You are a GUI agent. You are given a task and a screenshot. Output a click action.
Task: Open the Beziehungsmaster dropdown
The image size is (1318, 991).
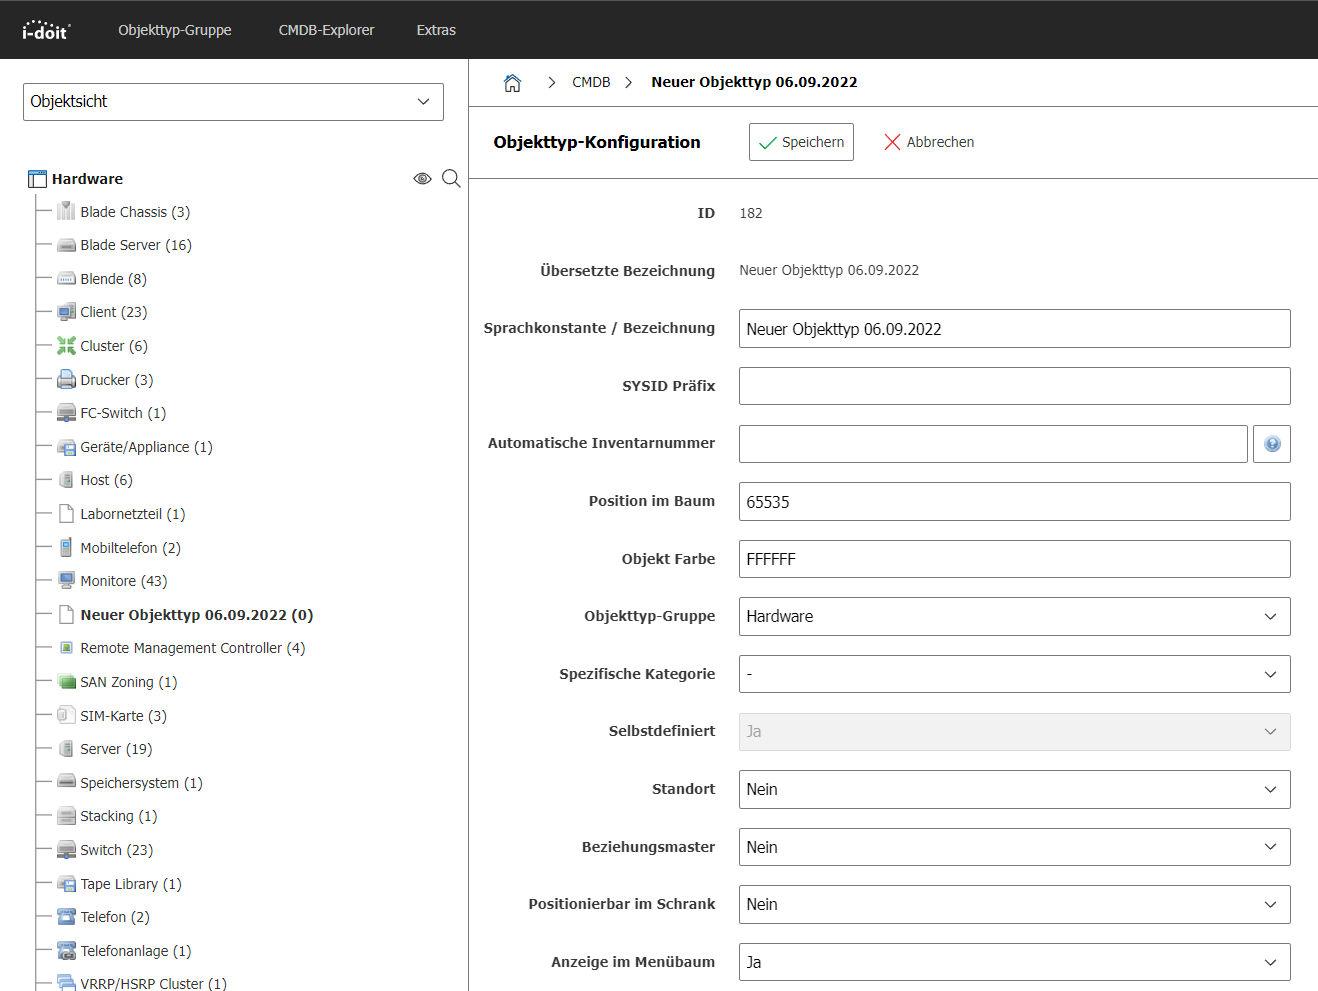[x=1014, y=847]
